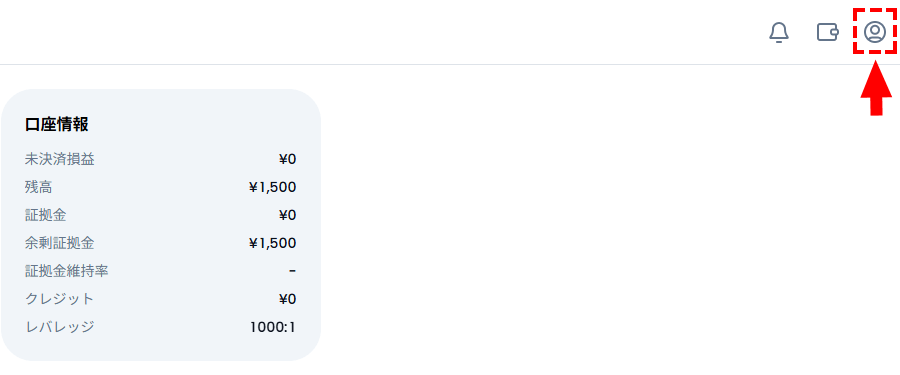Click the dash value beside 証拠金維持率

point(293,271)
